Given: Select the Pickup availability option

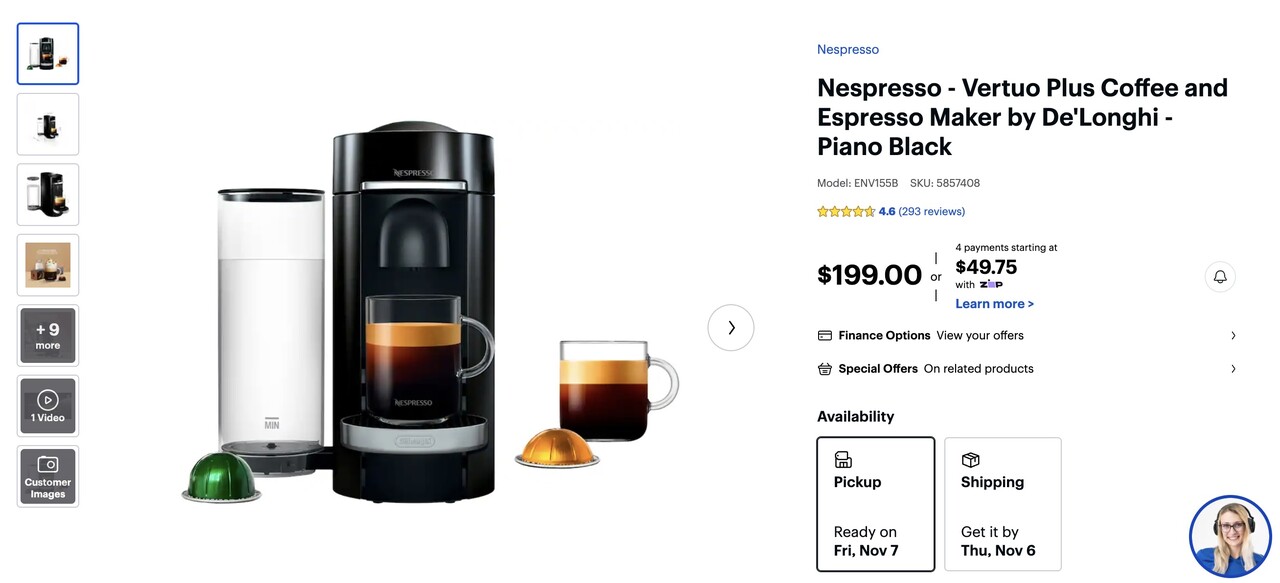Looking at the screenshot, I should click(x=876, y=504).
